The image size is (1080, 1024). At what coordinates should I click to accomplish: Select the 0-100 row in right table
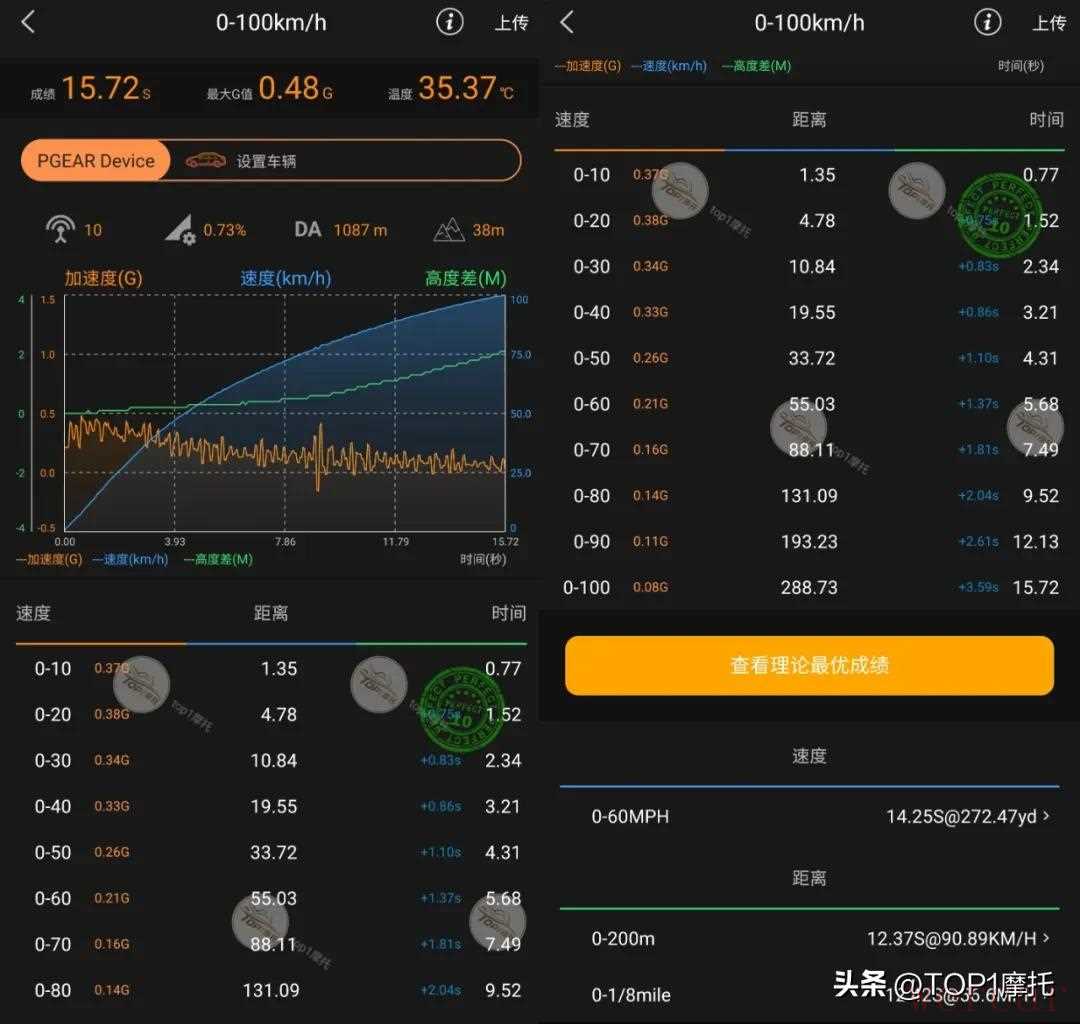click(809, 587)
